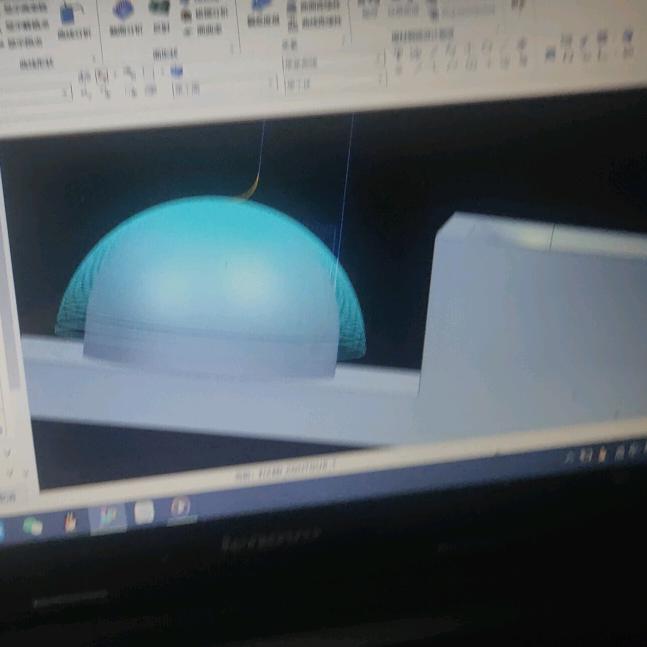Click the orange toolpath curve atop the dome
Screen dimensions: 647x647
tap(250, 187)
